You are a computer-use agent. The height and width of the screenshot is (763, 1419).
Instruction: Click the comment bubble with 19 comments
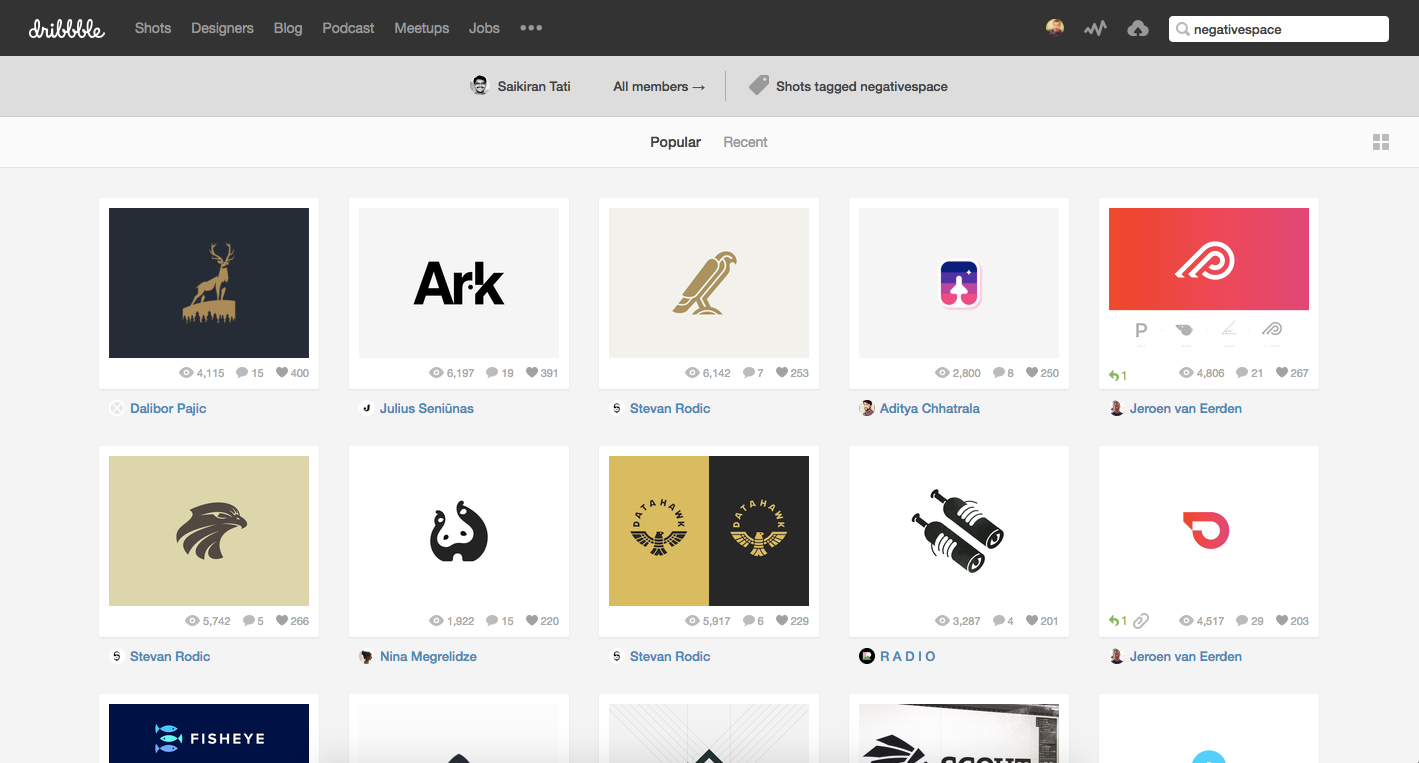click(x=491, y=373)
